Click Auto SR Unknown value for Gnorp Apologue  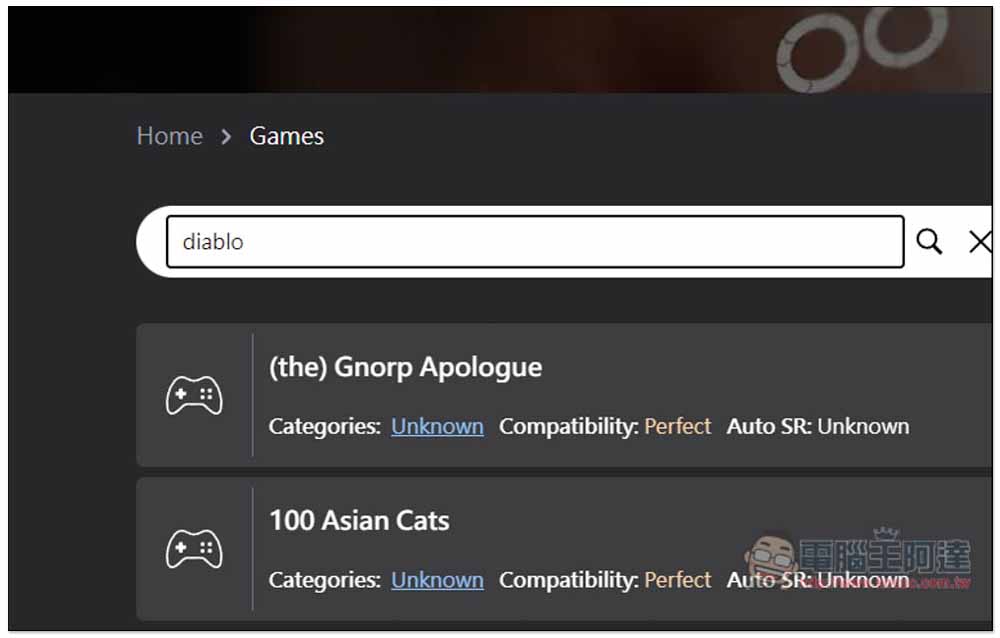863,426
